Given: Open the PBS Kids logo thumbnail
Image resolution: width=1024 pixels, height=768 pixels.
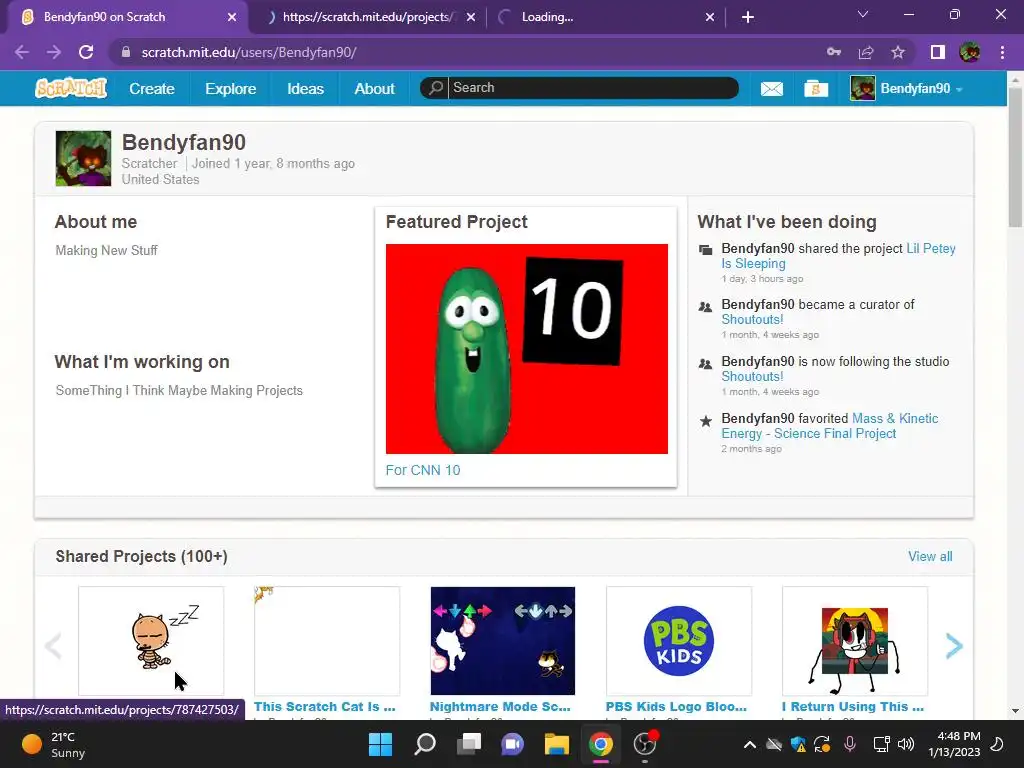Looking at the screenshot, I should point(679,641).
